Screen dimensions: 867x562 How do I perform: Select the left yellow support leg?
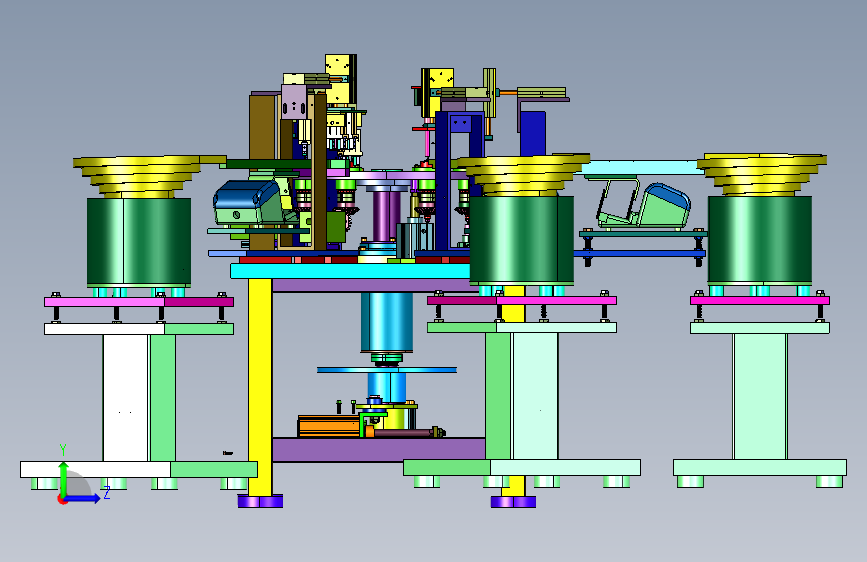(x=260, y=386)
